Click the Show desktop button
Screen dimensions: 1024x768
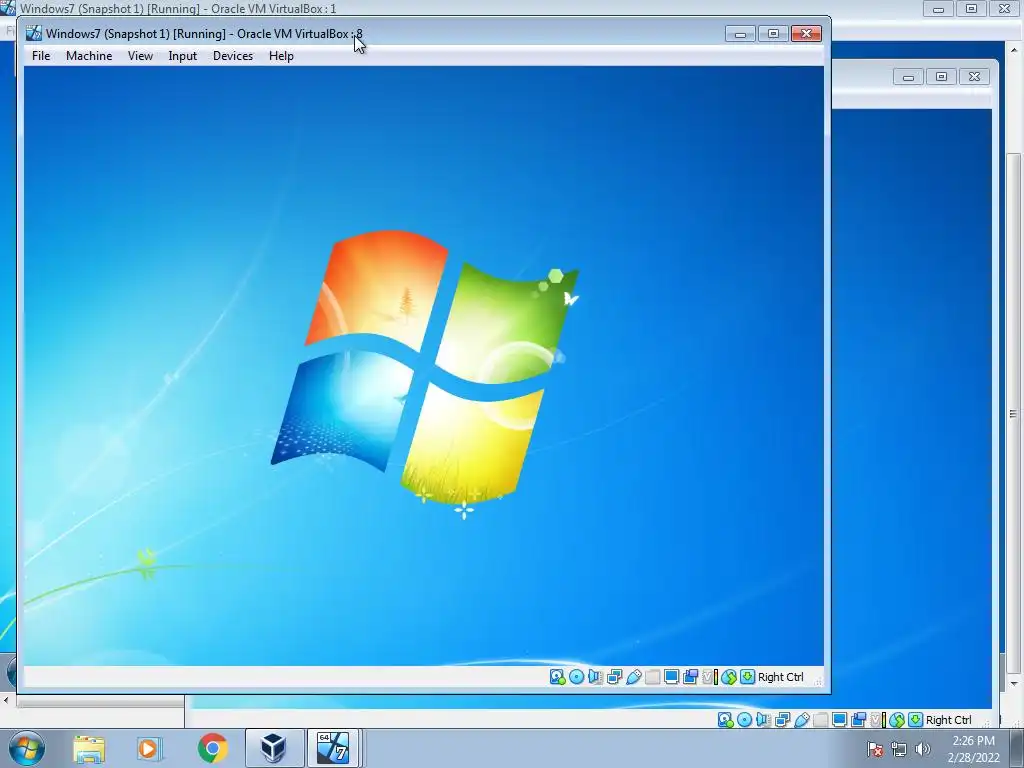[1017, 749]
